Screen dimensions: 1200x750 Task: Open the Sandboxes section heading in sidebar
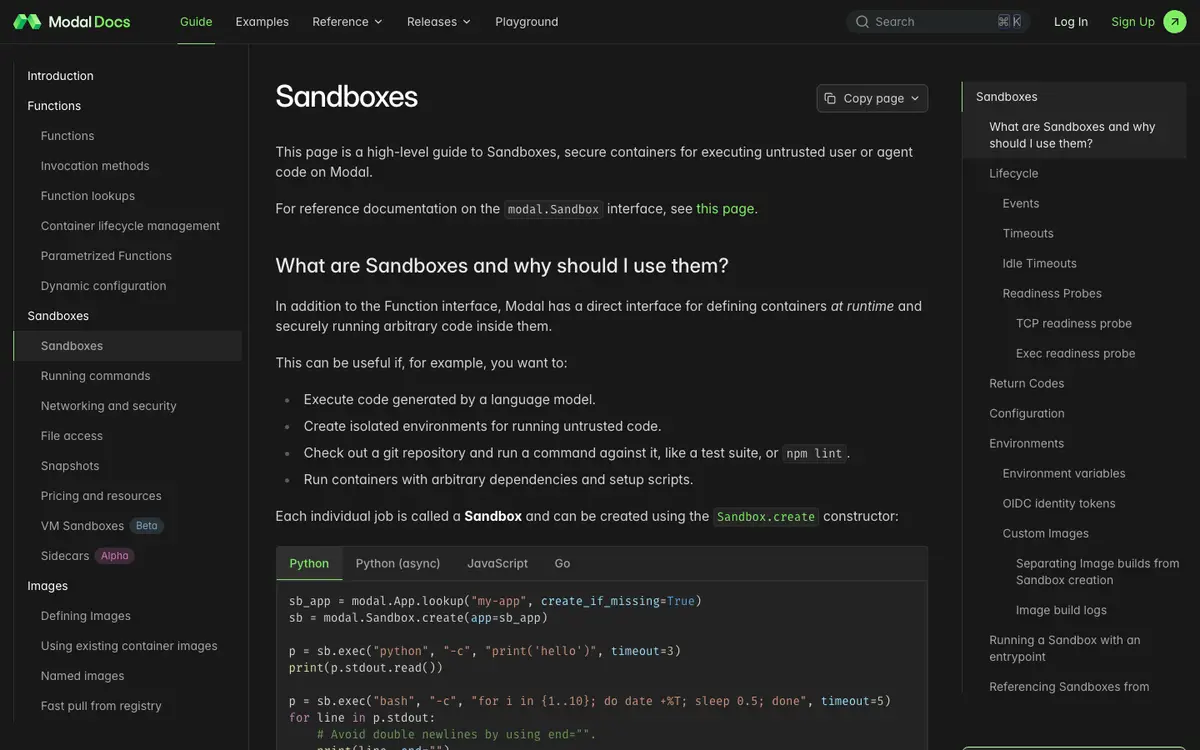(x=58, y=316)
